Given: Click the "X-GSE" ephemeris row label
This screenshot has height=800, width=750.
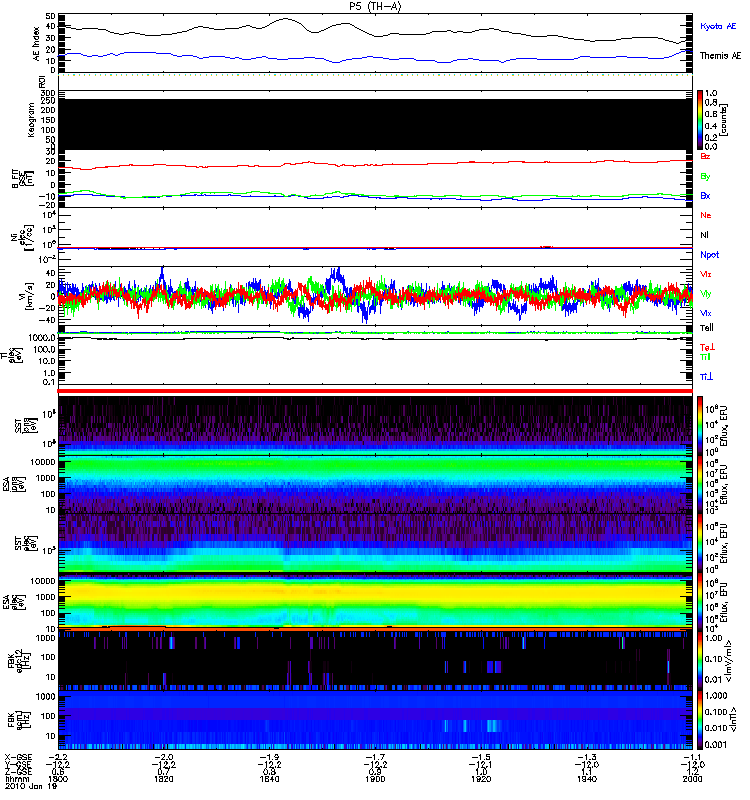Looking at the screenshot, I should pos(18,758).
